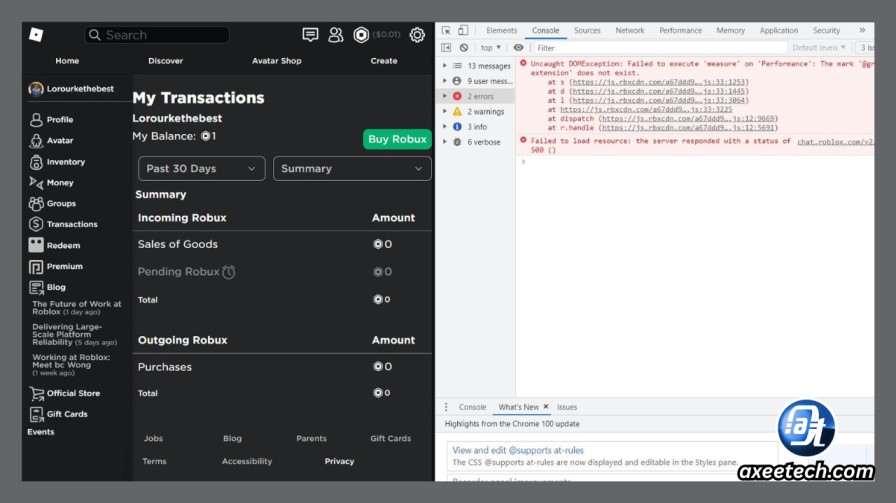Open the chat messages icon in header
Image resolution: width=896 pixels, height=503 pixels.
310,35
